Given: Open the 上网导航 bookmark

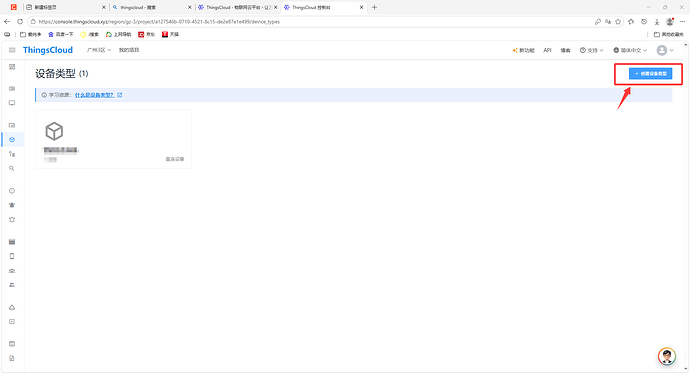Looking at the screenshot, I should 118,34.
